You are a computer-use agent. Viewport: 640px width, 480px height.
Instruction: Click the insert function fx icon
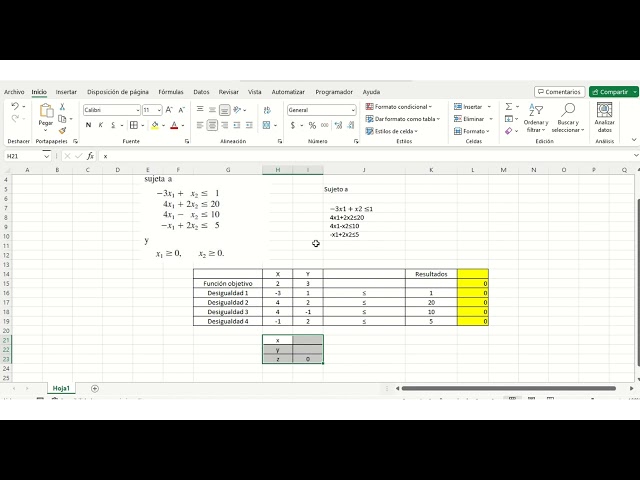click(90, 156)
